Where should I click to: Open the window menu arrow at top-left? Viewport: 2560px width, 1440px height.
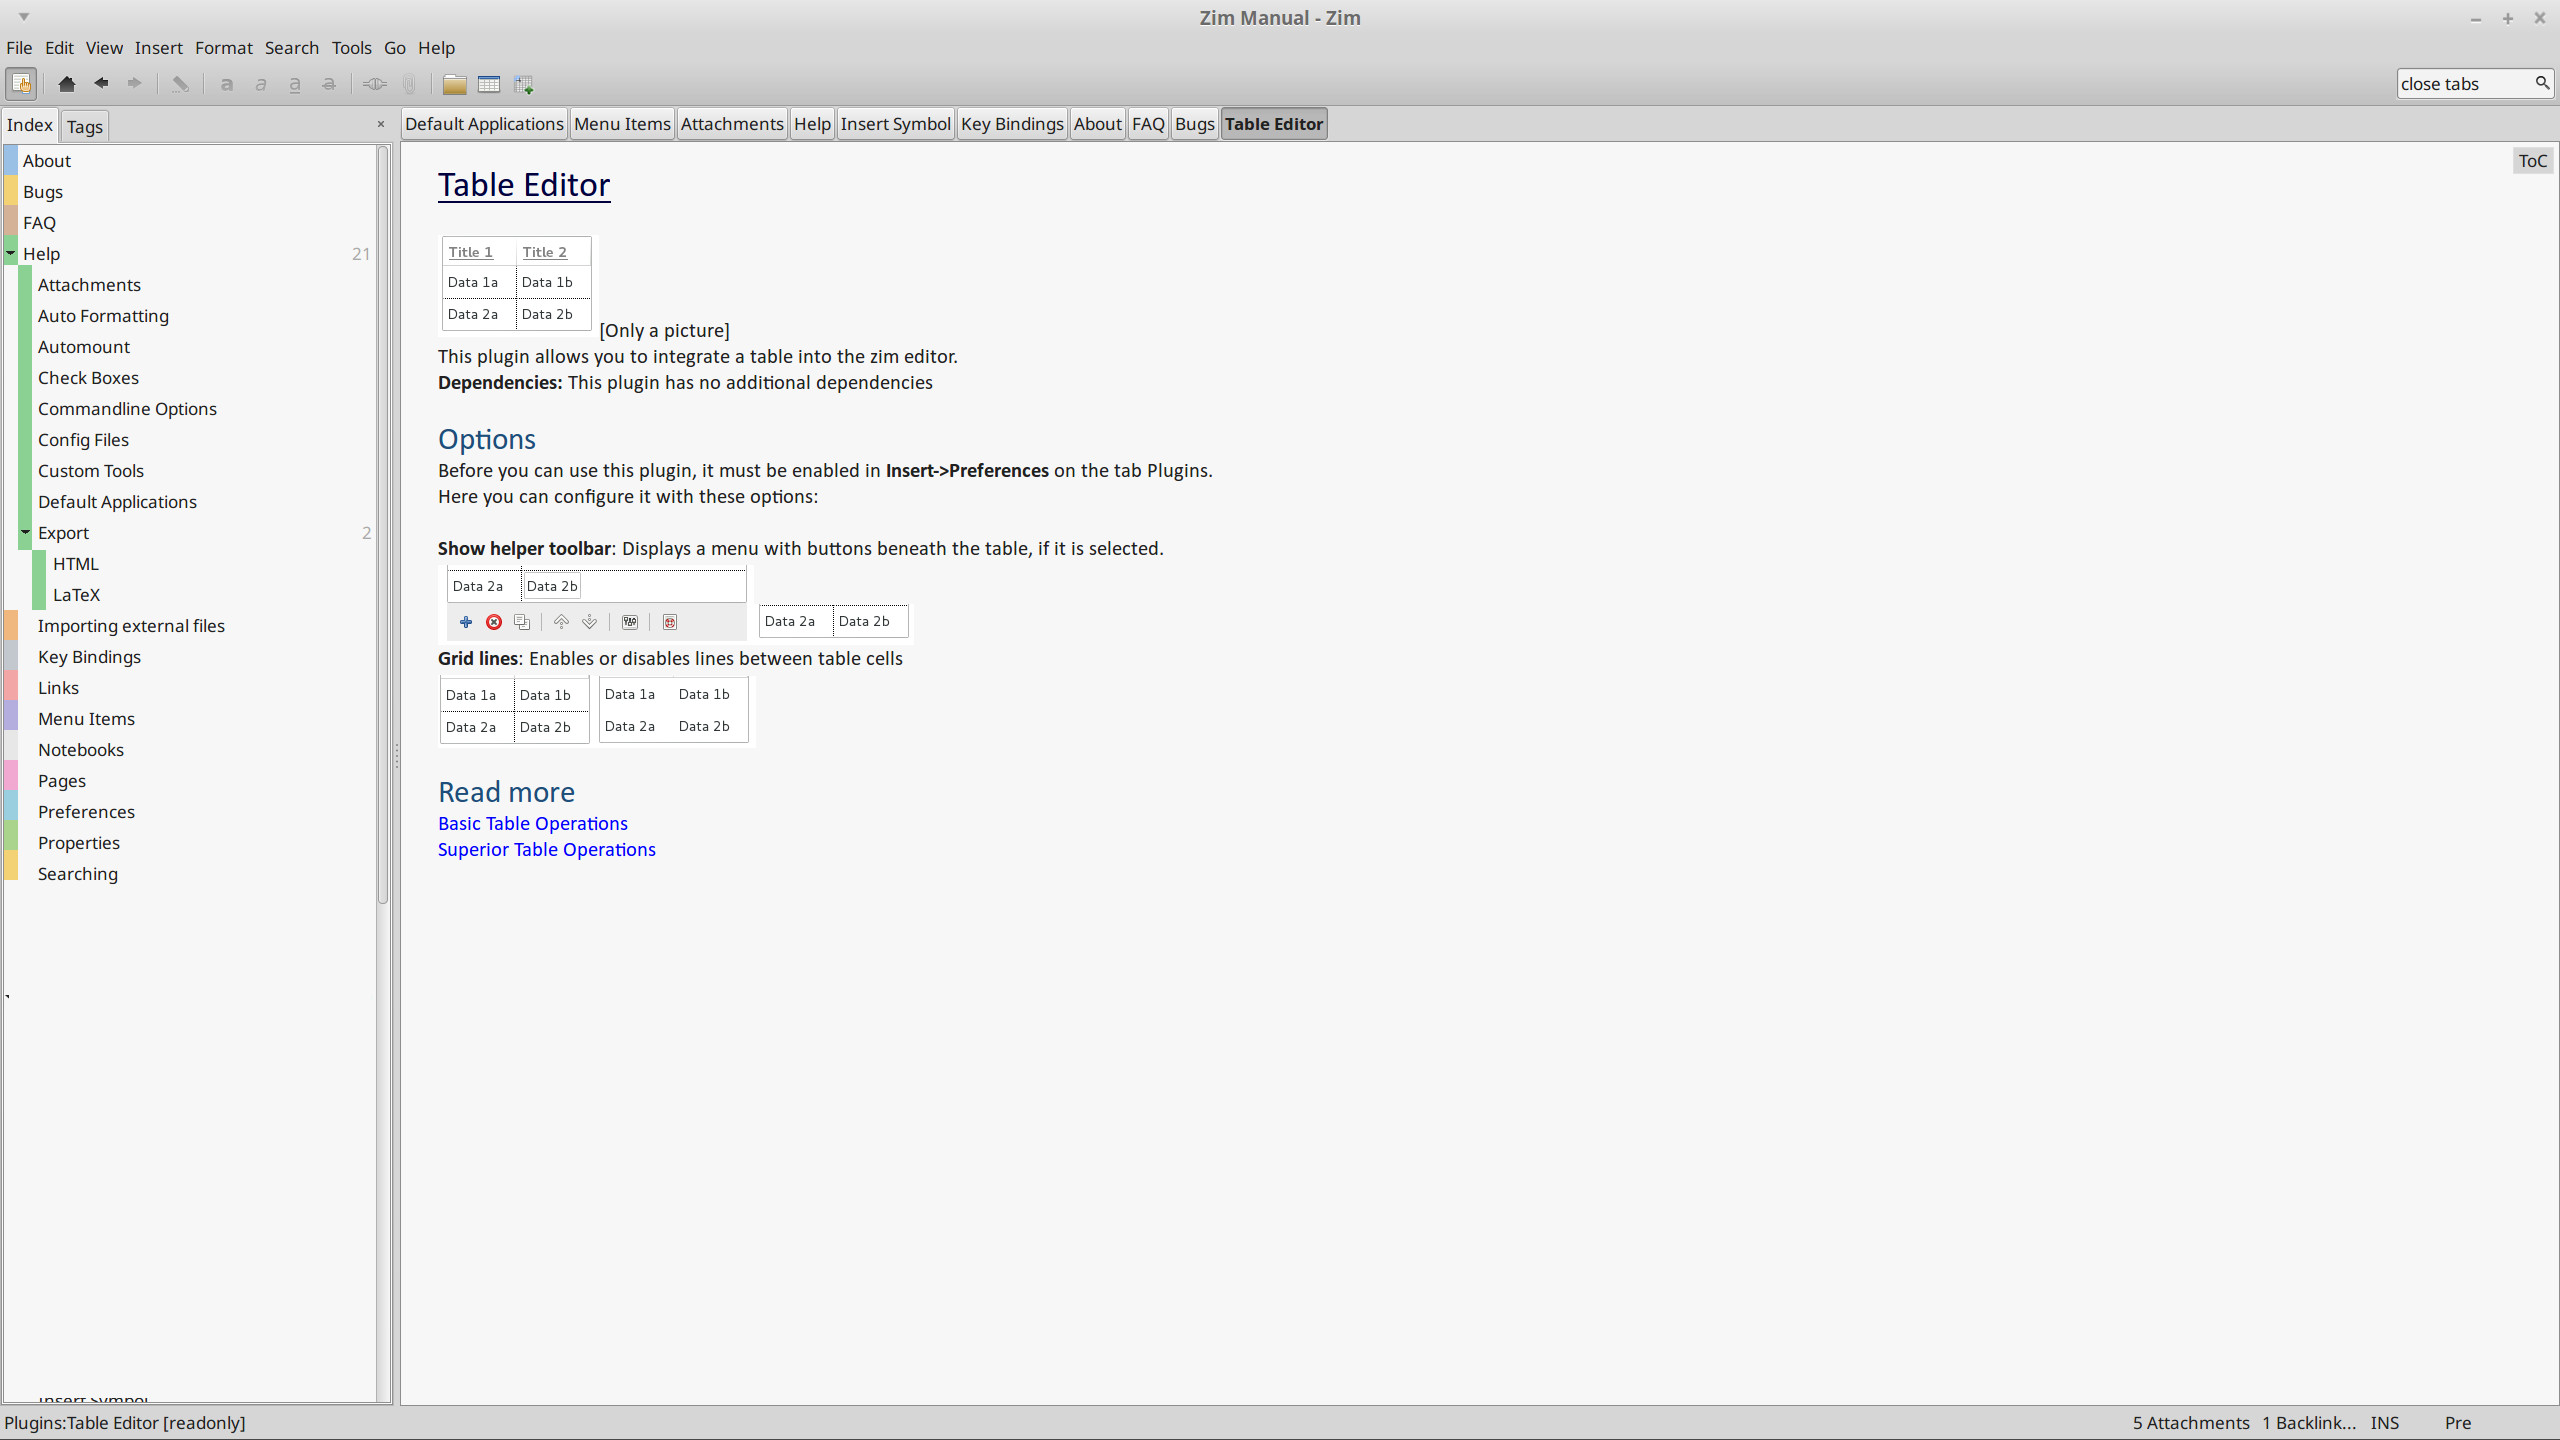23,17
